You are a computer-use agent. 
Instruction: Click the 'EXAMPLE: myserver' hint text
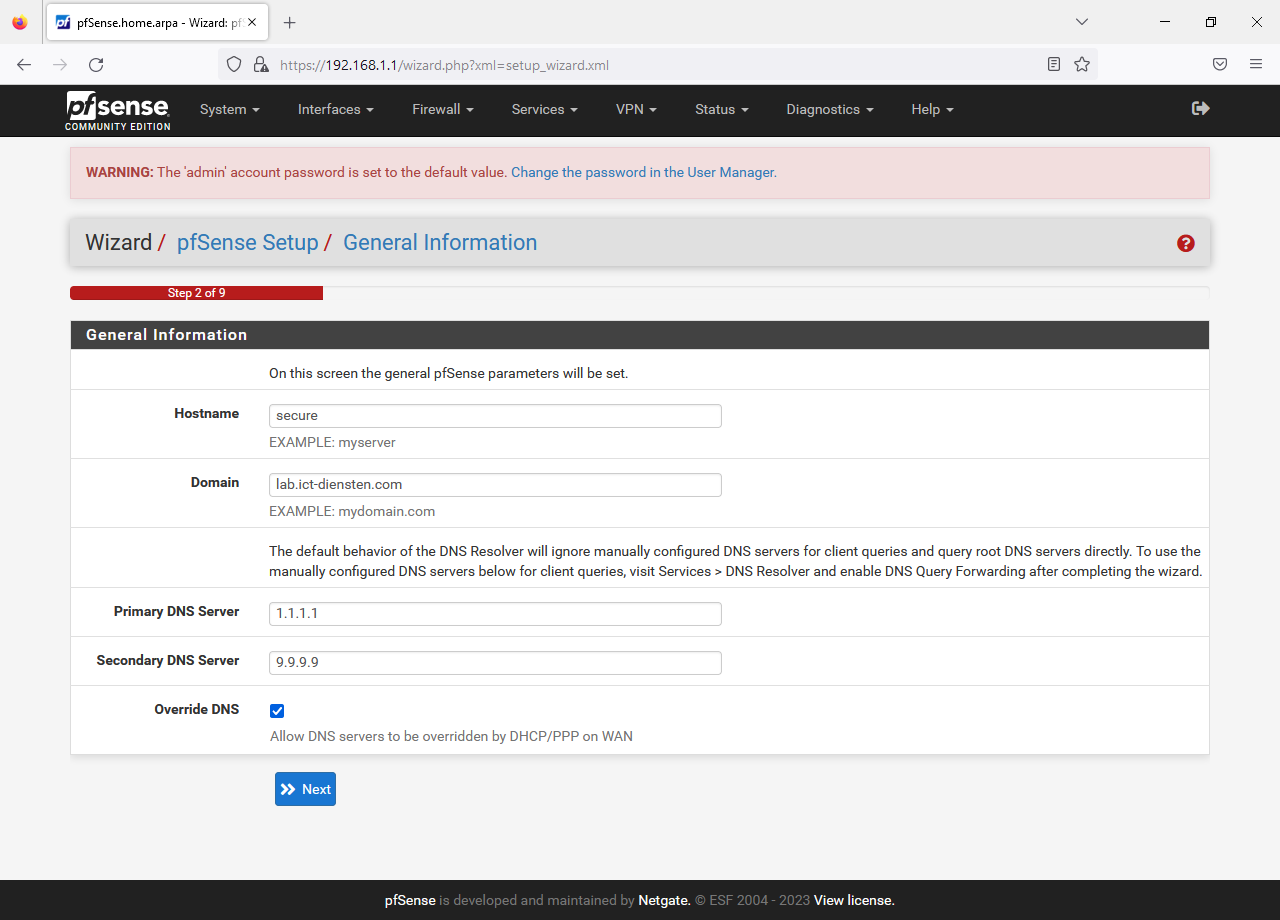(332, 442)
